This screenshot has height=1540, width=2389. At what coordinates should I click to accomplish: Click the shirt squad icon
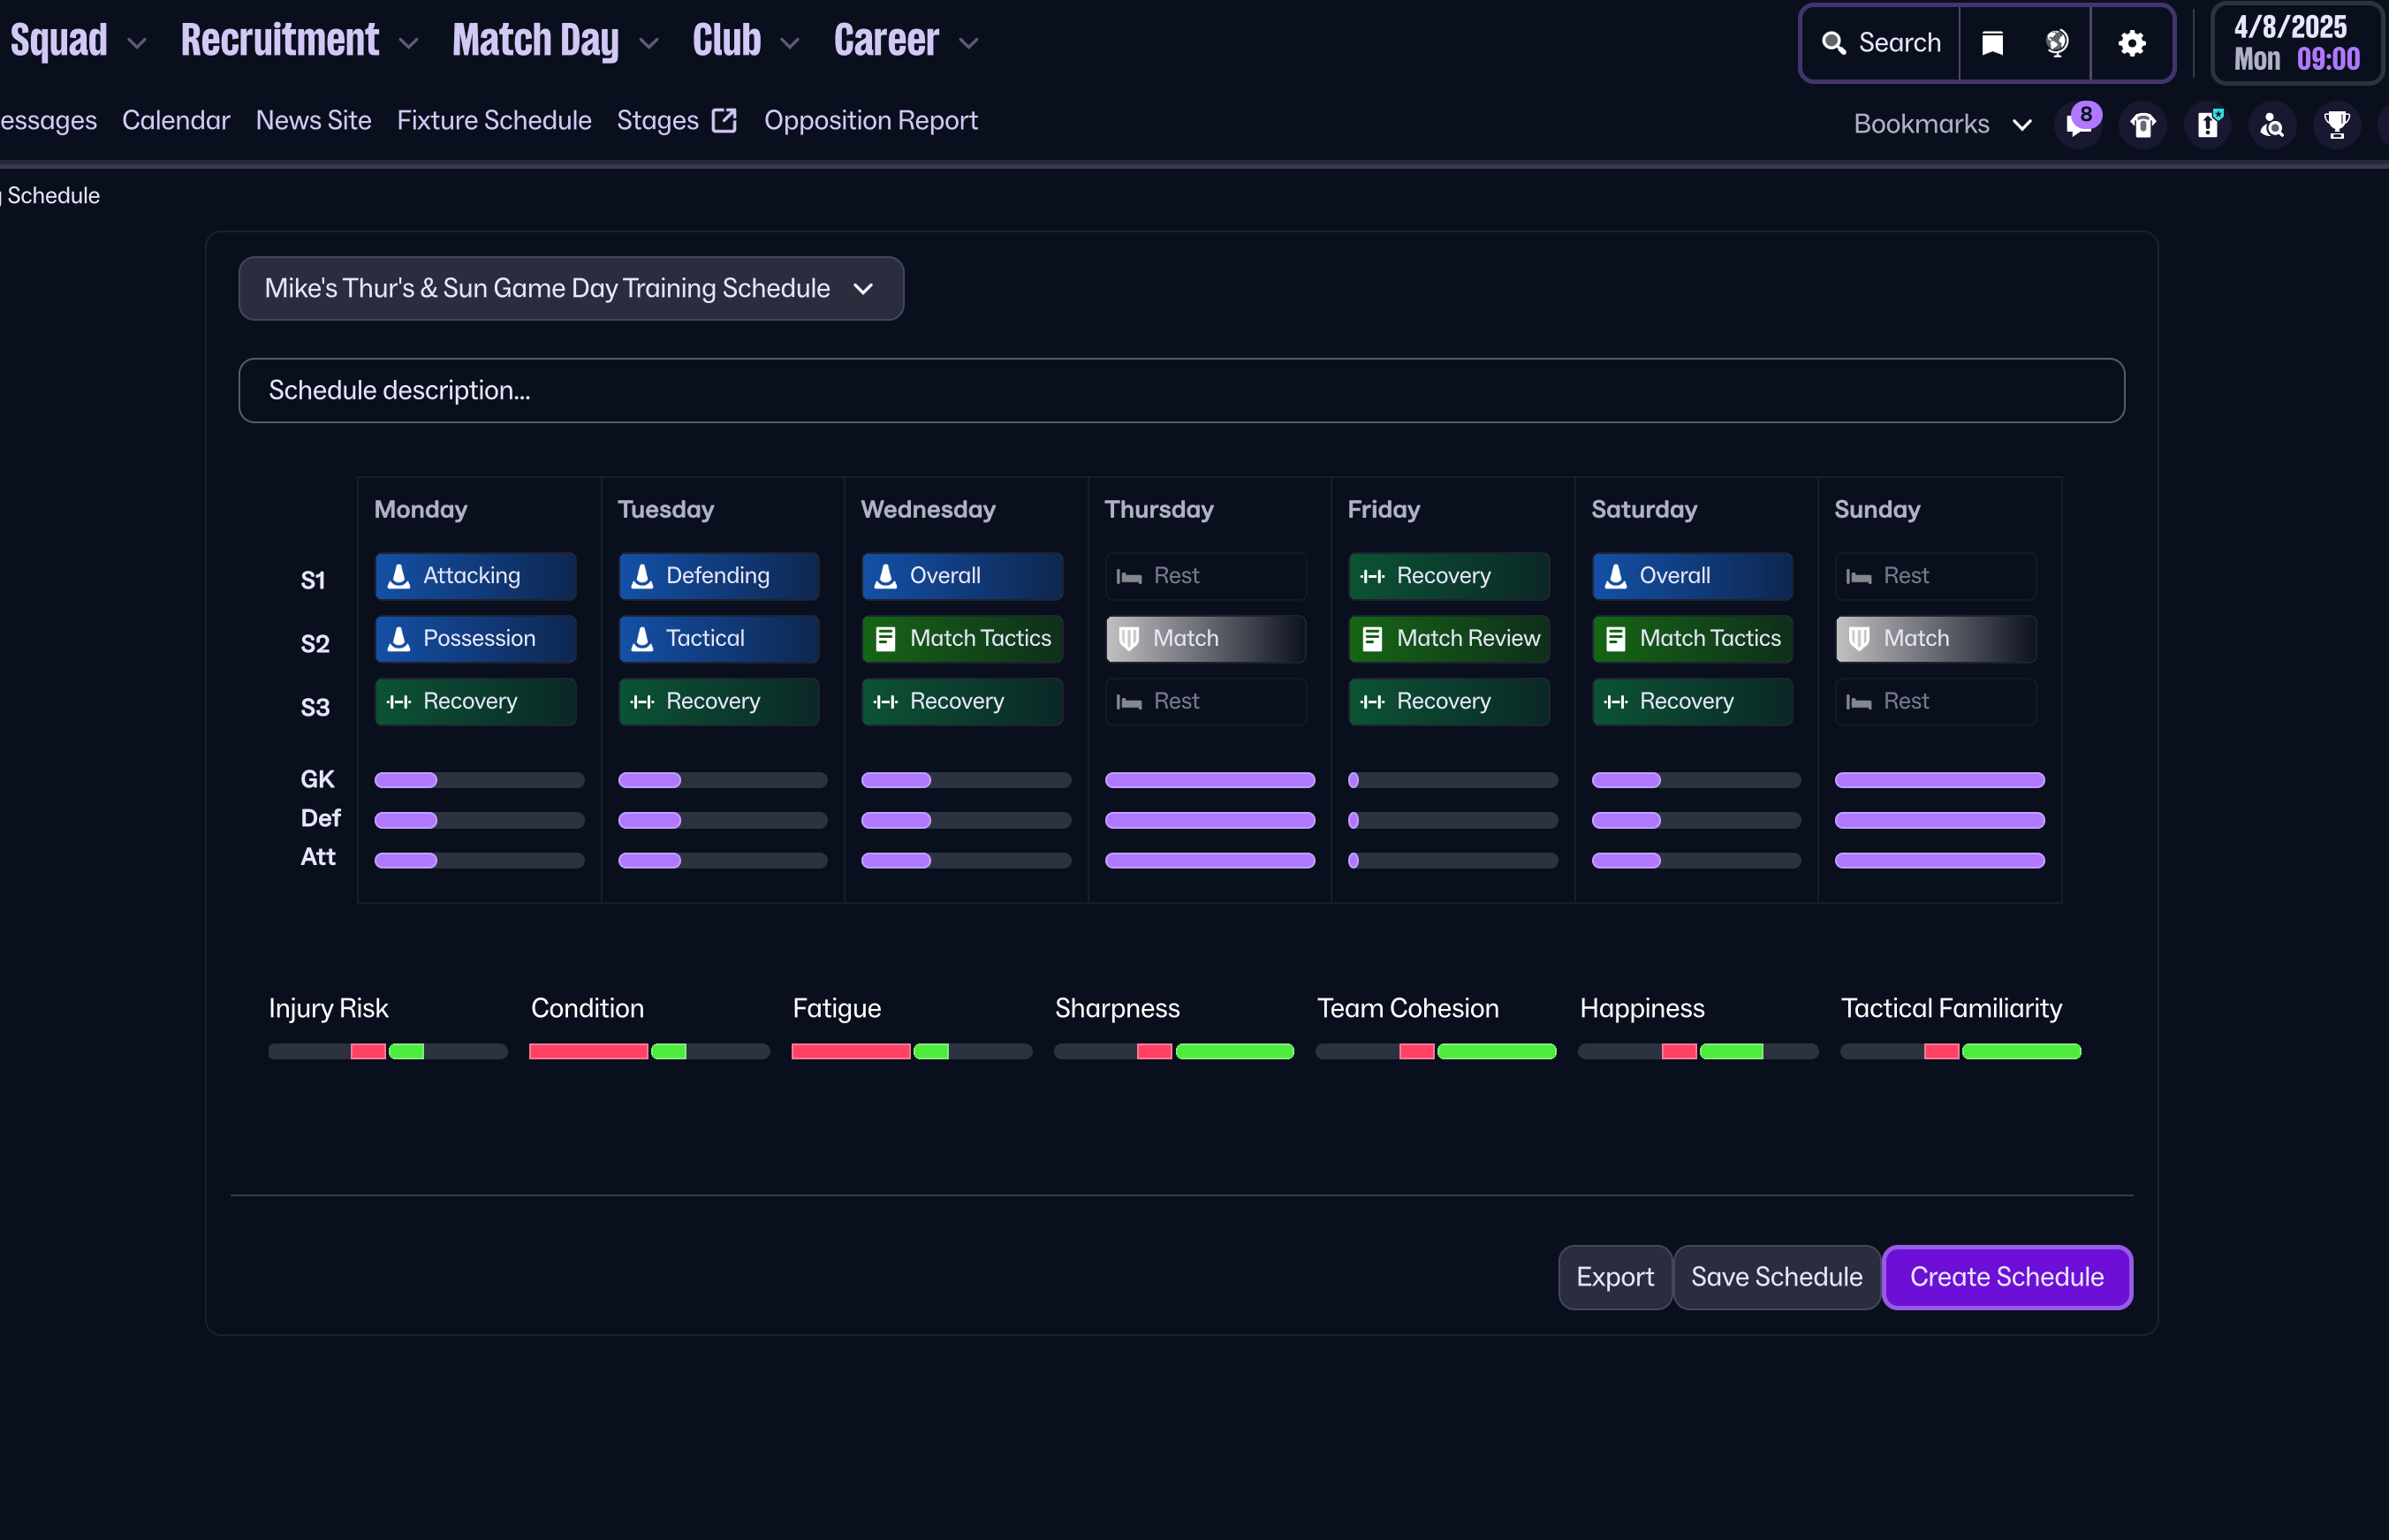(2142, 125)
